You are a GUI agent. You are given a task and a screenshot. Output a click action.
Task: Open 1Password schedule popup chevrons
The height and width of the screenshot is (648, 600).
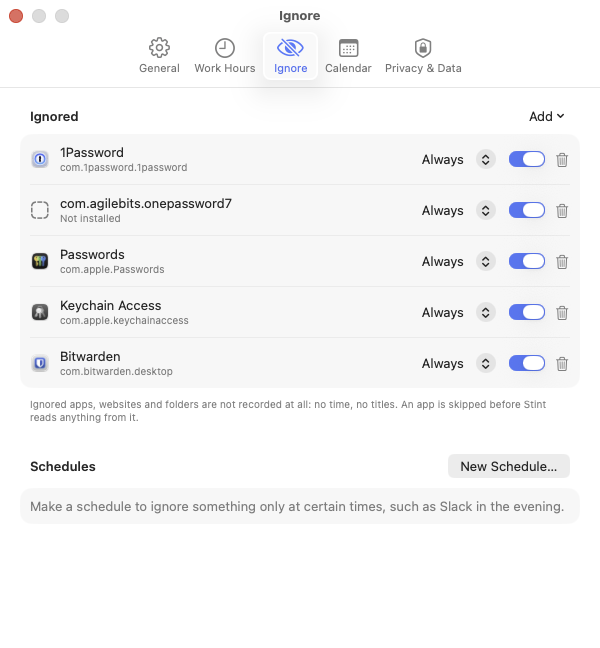[x=486, y=160]
